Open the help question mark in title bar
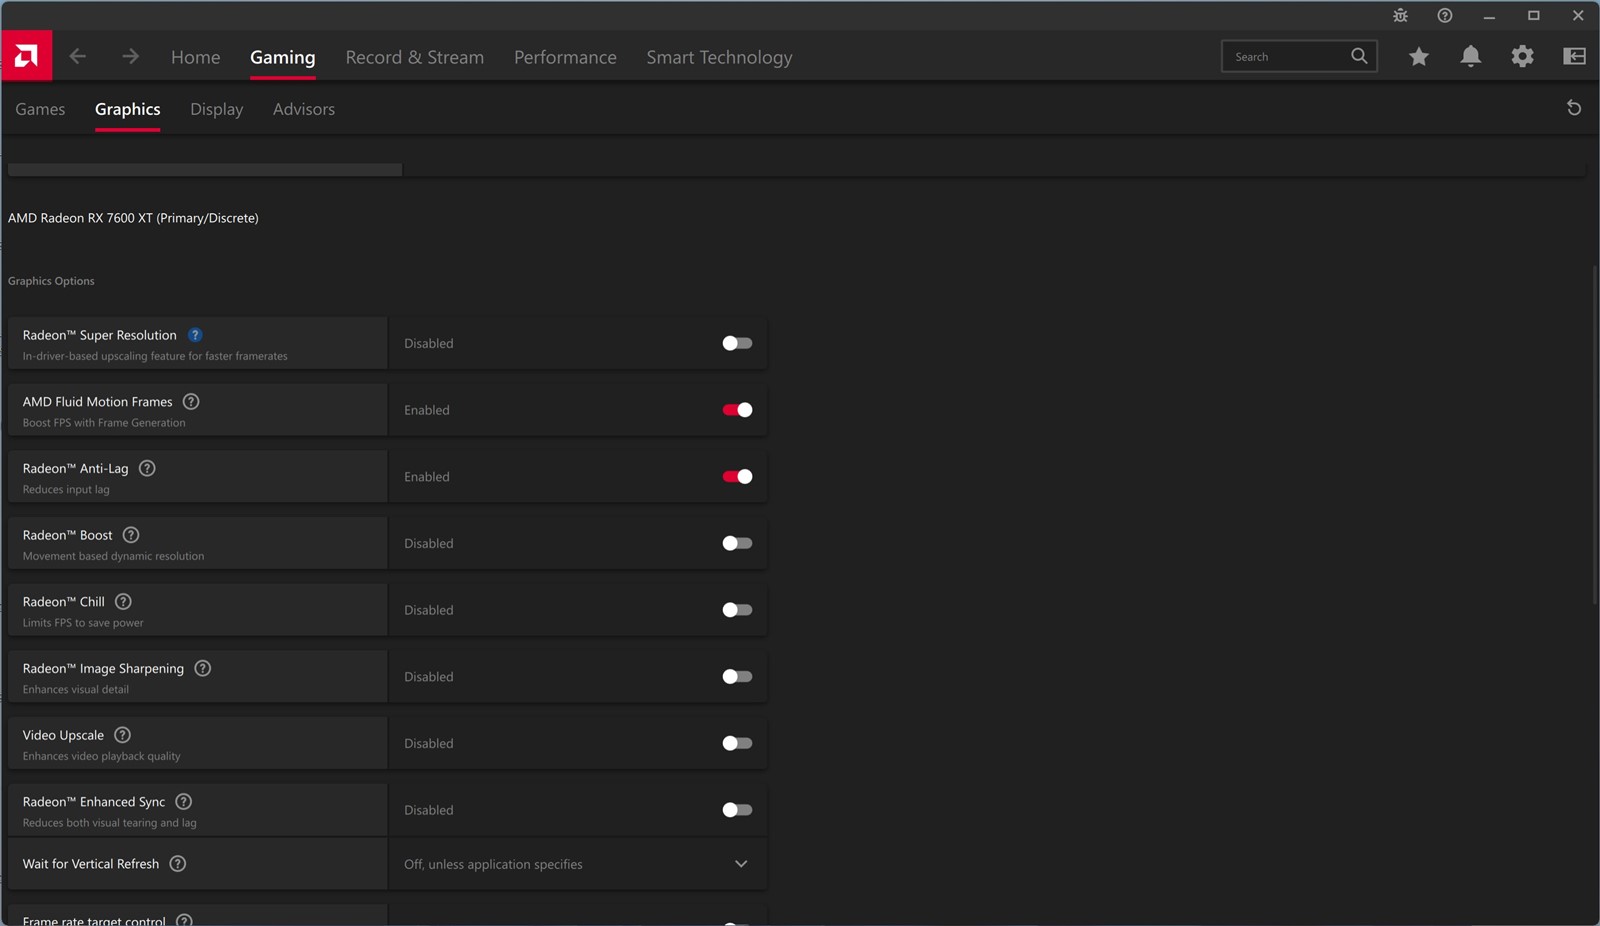The image size is (1600, 926). [1444, 15]
